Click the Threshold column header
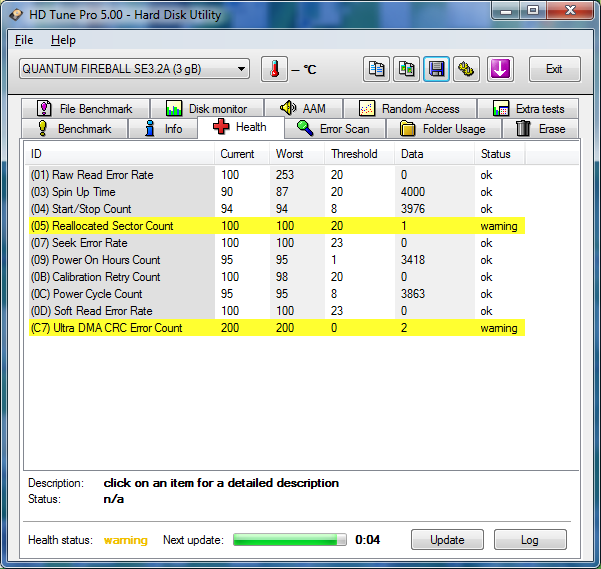This screenshot has width=601, height=569. (x=355, y=154)
